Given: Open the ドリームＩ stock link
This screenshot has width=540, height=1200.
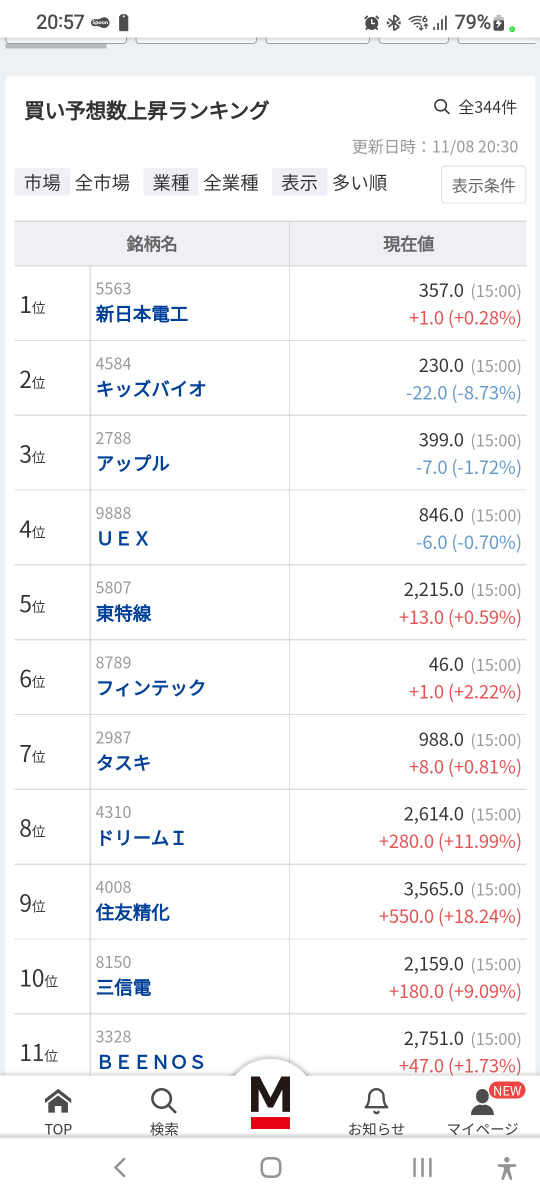Looking at the screenshot, I should click(x=141, y=838).
